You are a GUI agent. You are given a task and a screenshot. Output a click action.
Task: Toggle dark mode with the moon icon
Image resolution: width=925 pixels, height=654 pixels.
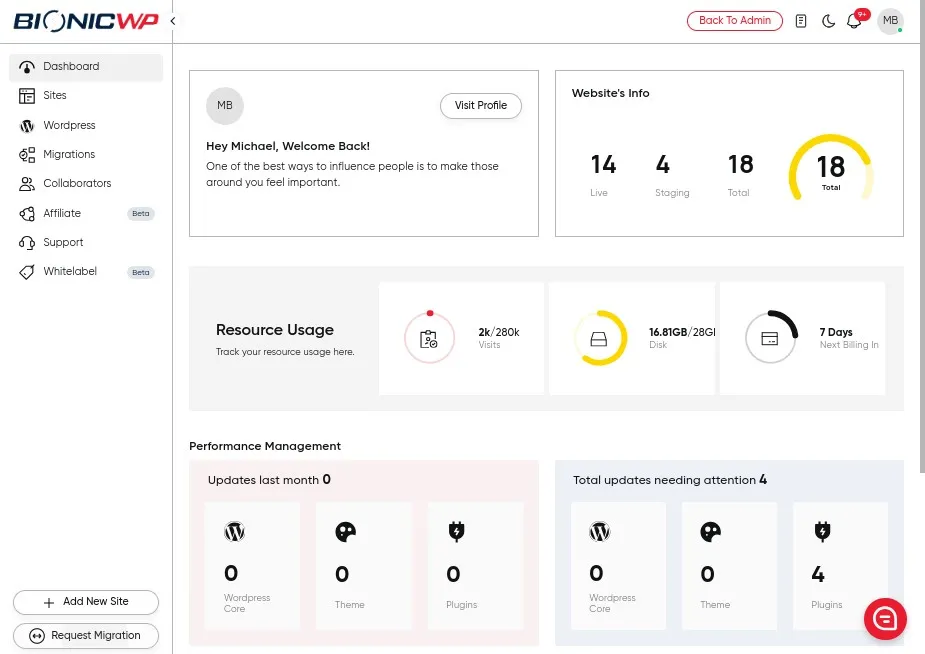pos(828,21)
